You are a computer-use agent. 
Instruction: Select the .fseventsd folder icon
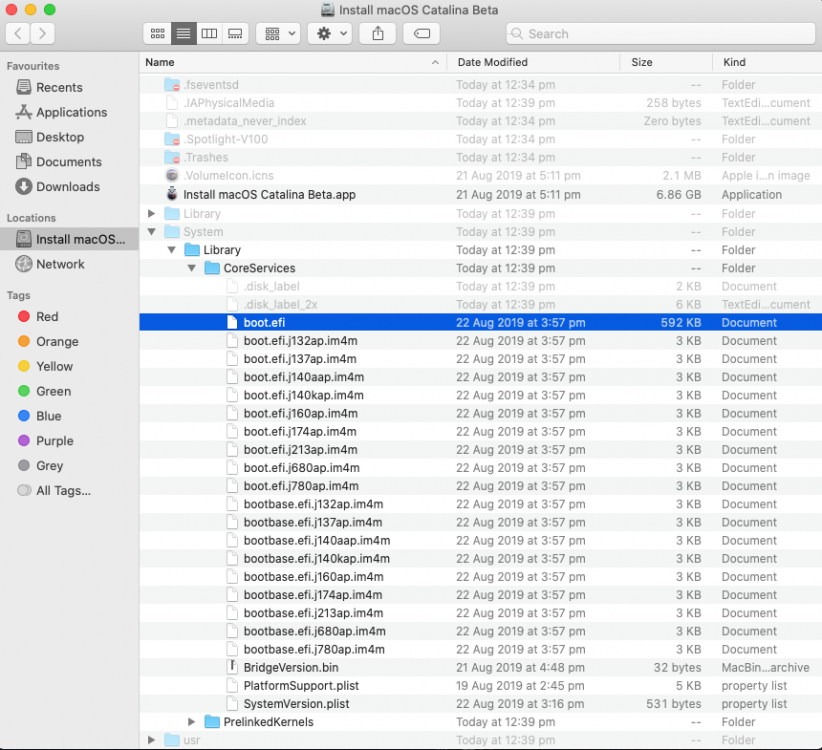172,84
